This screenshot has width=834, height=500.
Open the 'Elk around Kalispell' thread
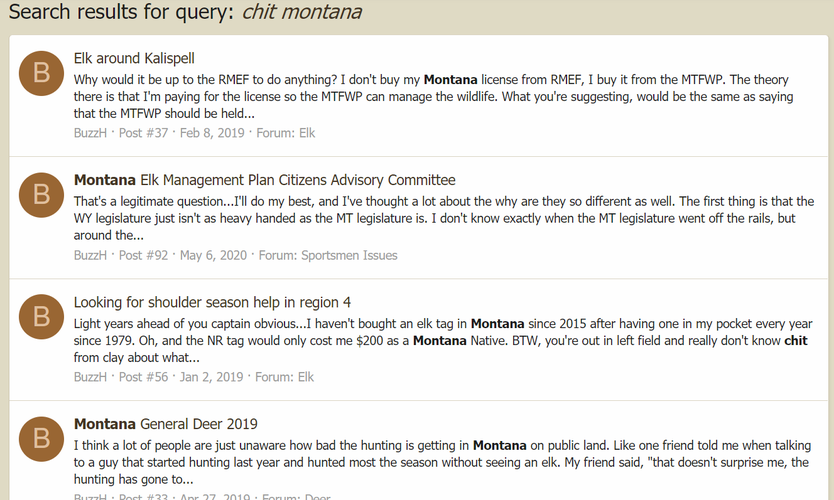(x=134, y=58)
